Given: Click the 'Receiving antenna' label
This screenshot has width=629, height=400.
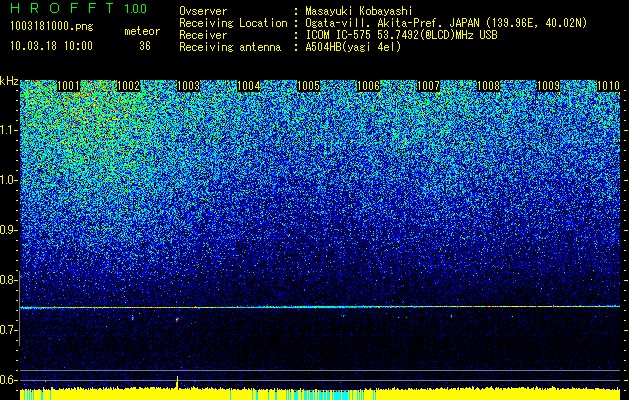Looking at the screenshot, I should click(x=230, y=47).
